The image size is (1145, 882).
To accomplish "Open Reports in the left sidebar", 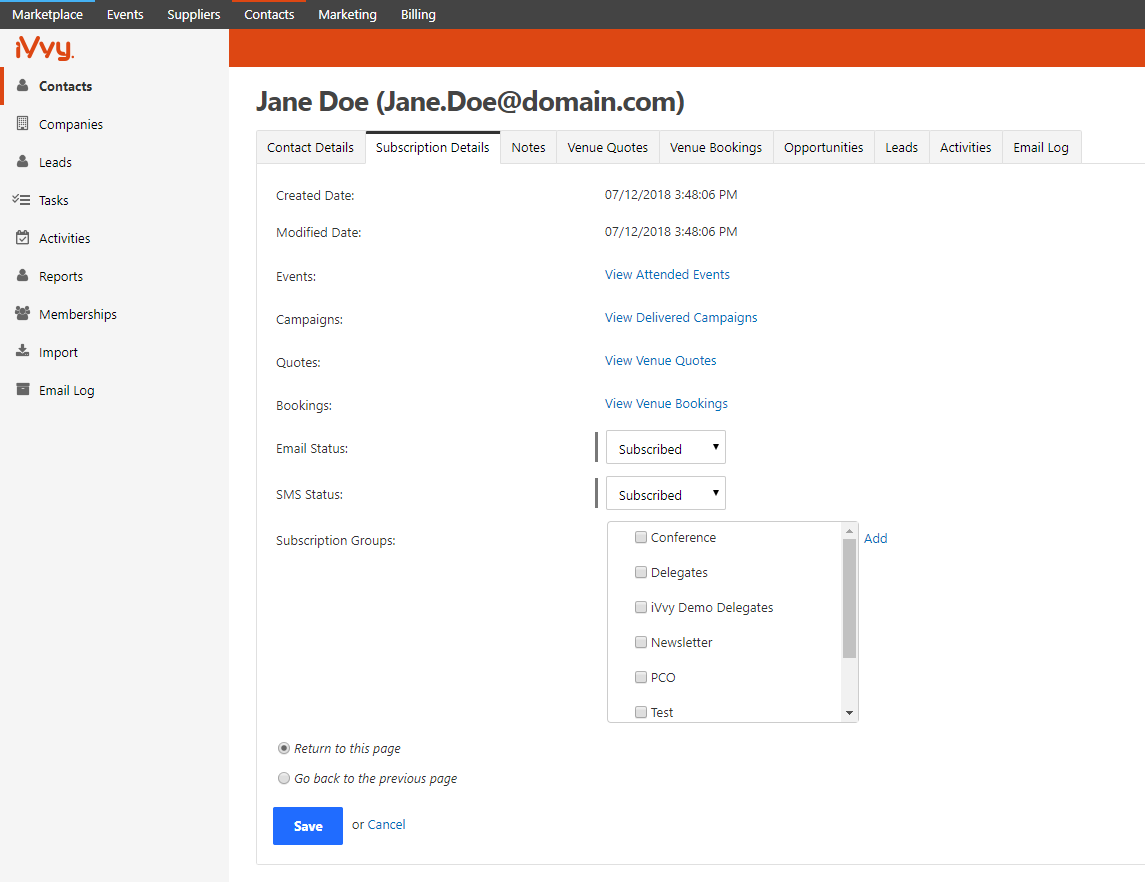I will [115, 276].
